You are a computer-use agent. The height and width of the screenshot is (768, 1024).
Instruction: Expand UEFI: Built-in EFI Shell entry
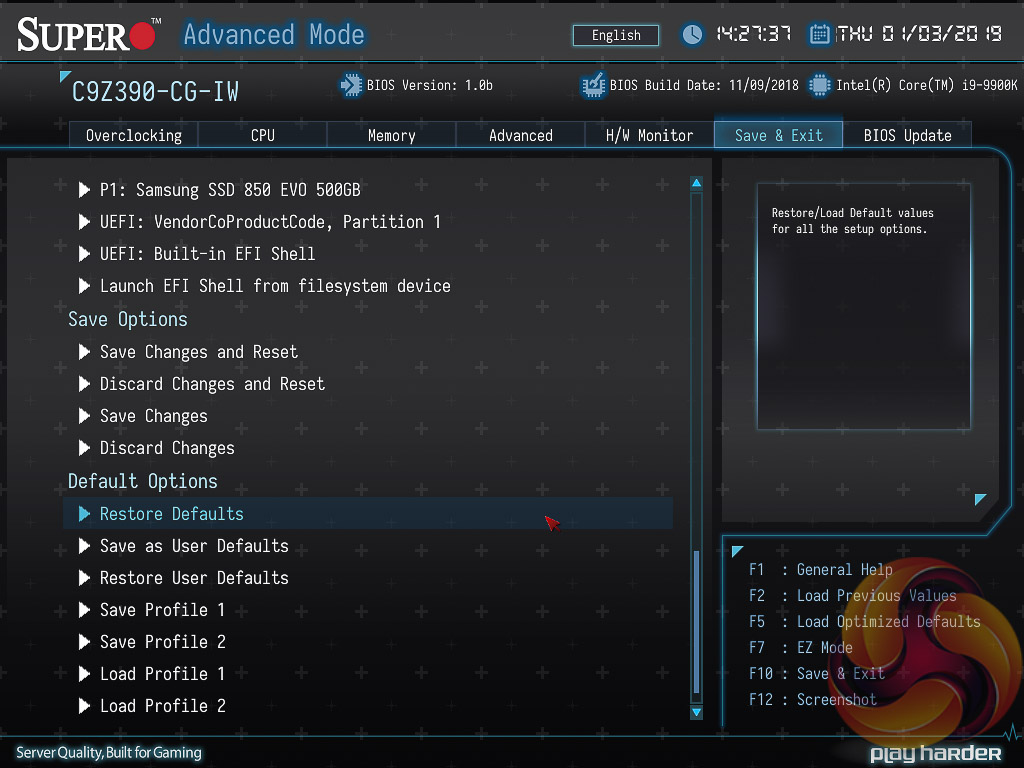point(207,253)
